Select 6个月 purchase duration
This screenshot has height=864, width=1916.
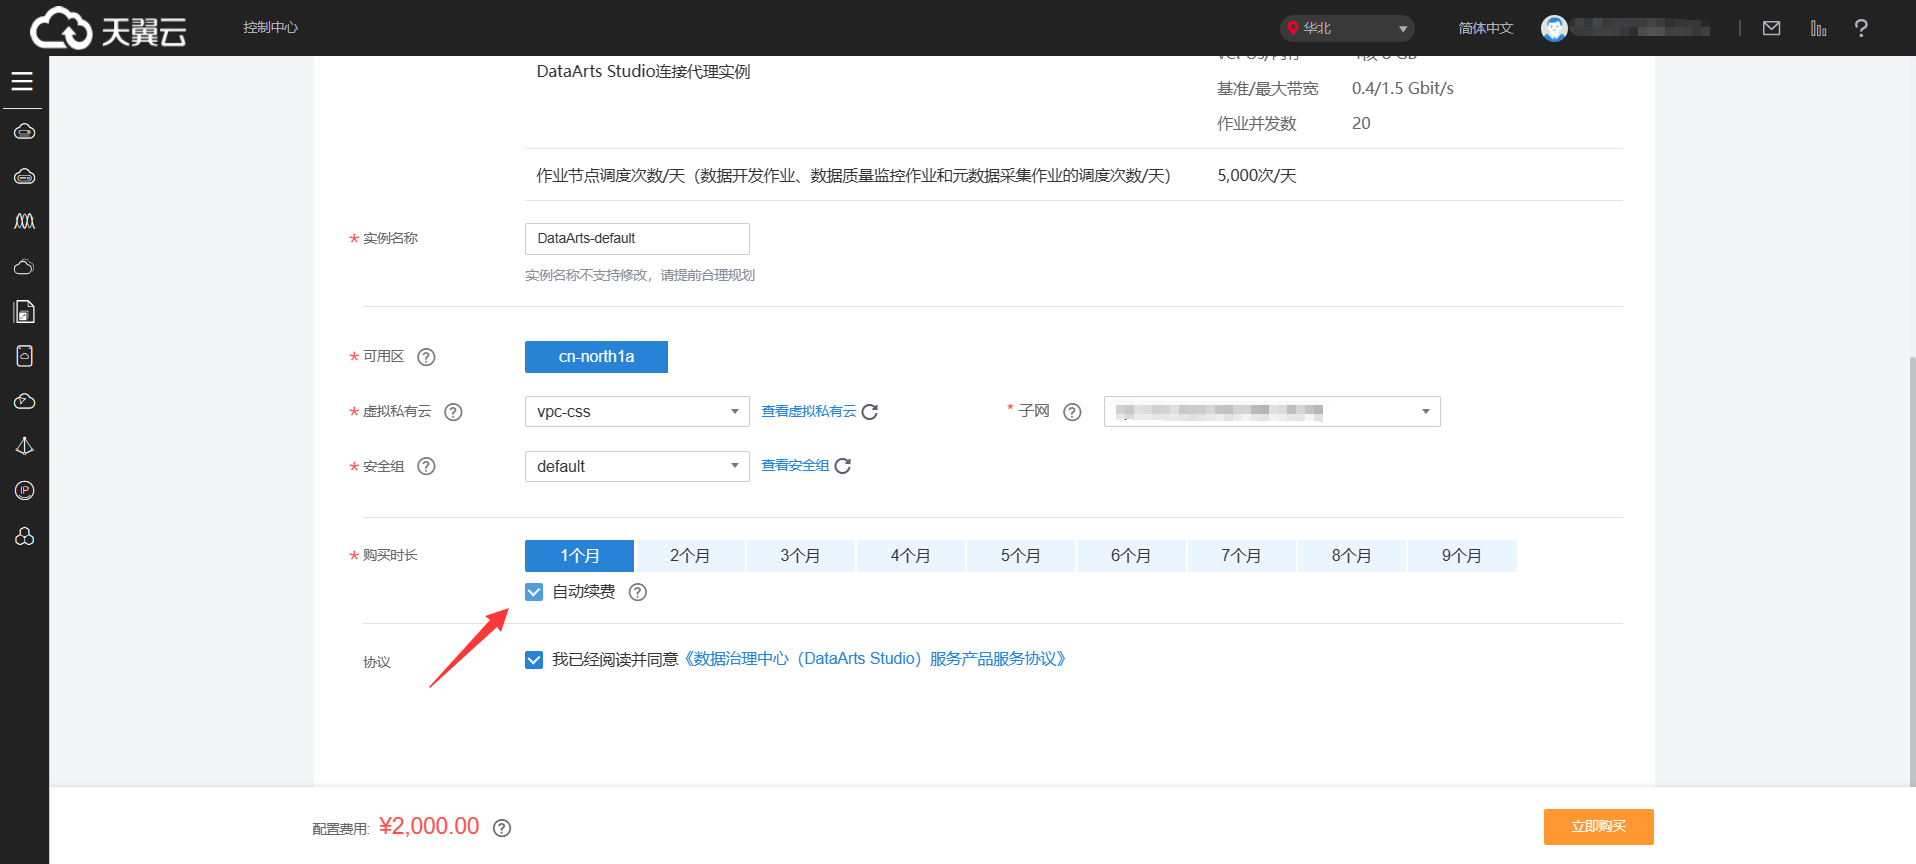[1131, 556]
